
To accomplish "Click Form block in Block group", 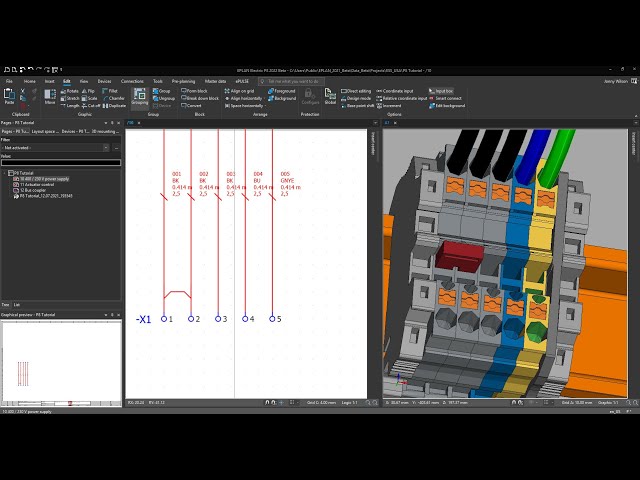I will (194, 91).
